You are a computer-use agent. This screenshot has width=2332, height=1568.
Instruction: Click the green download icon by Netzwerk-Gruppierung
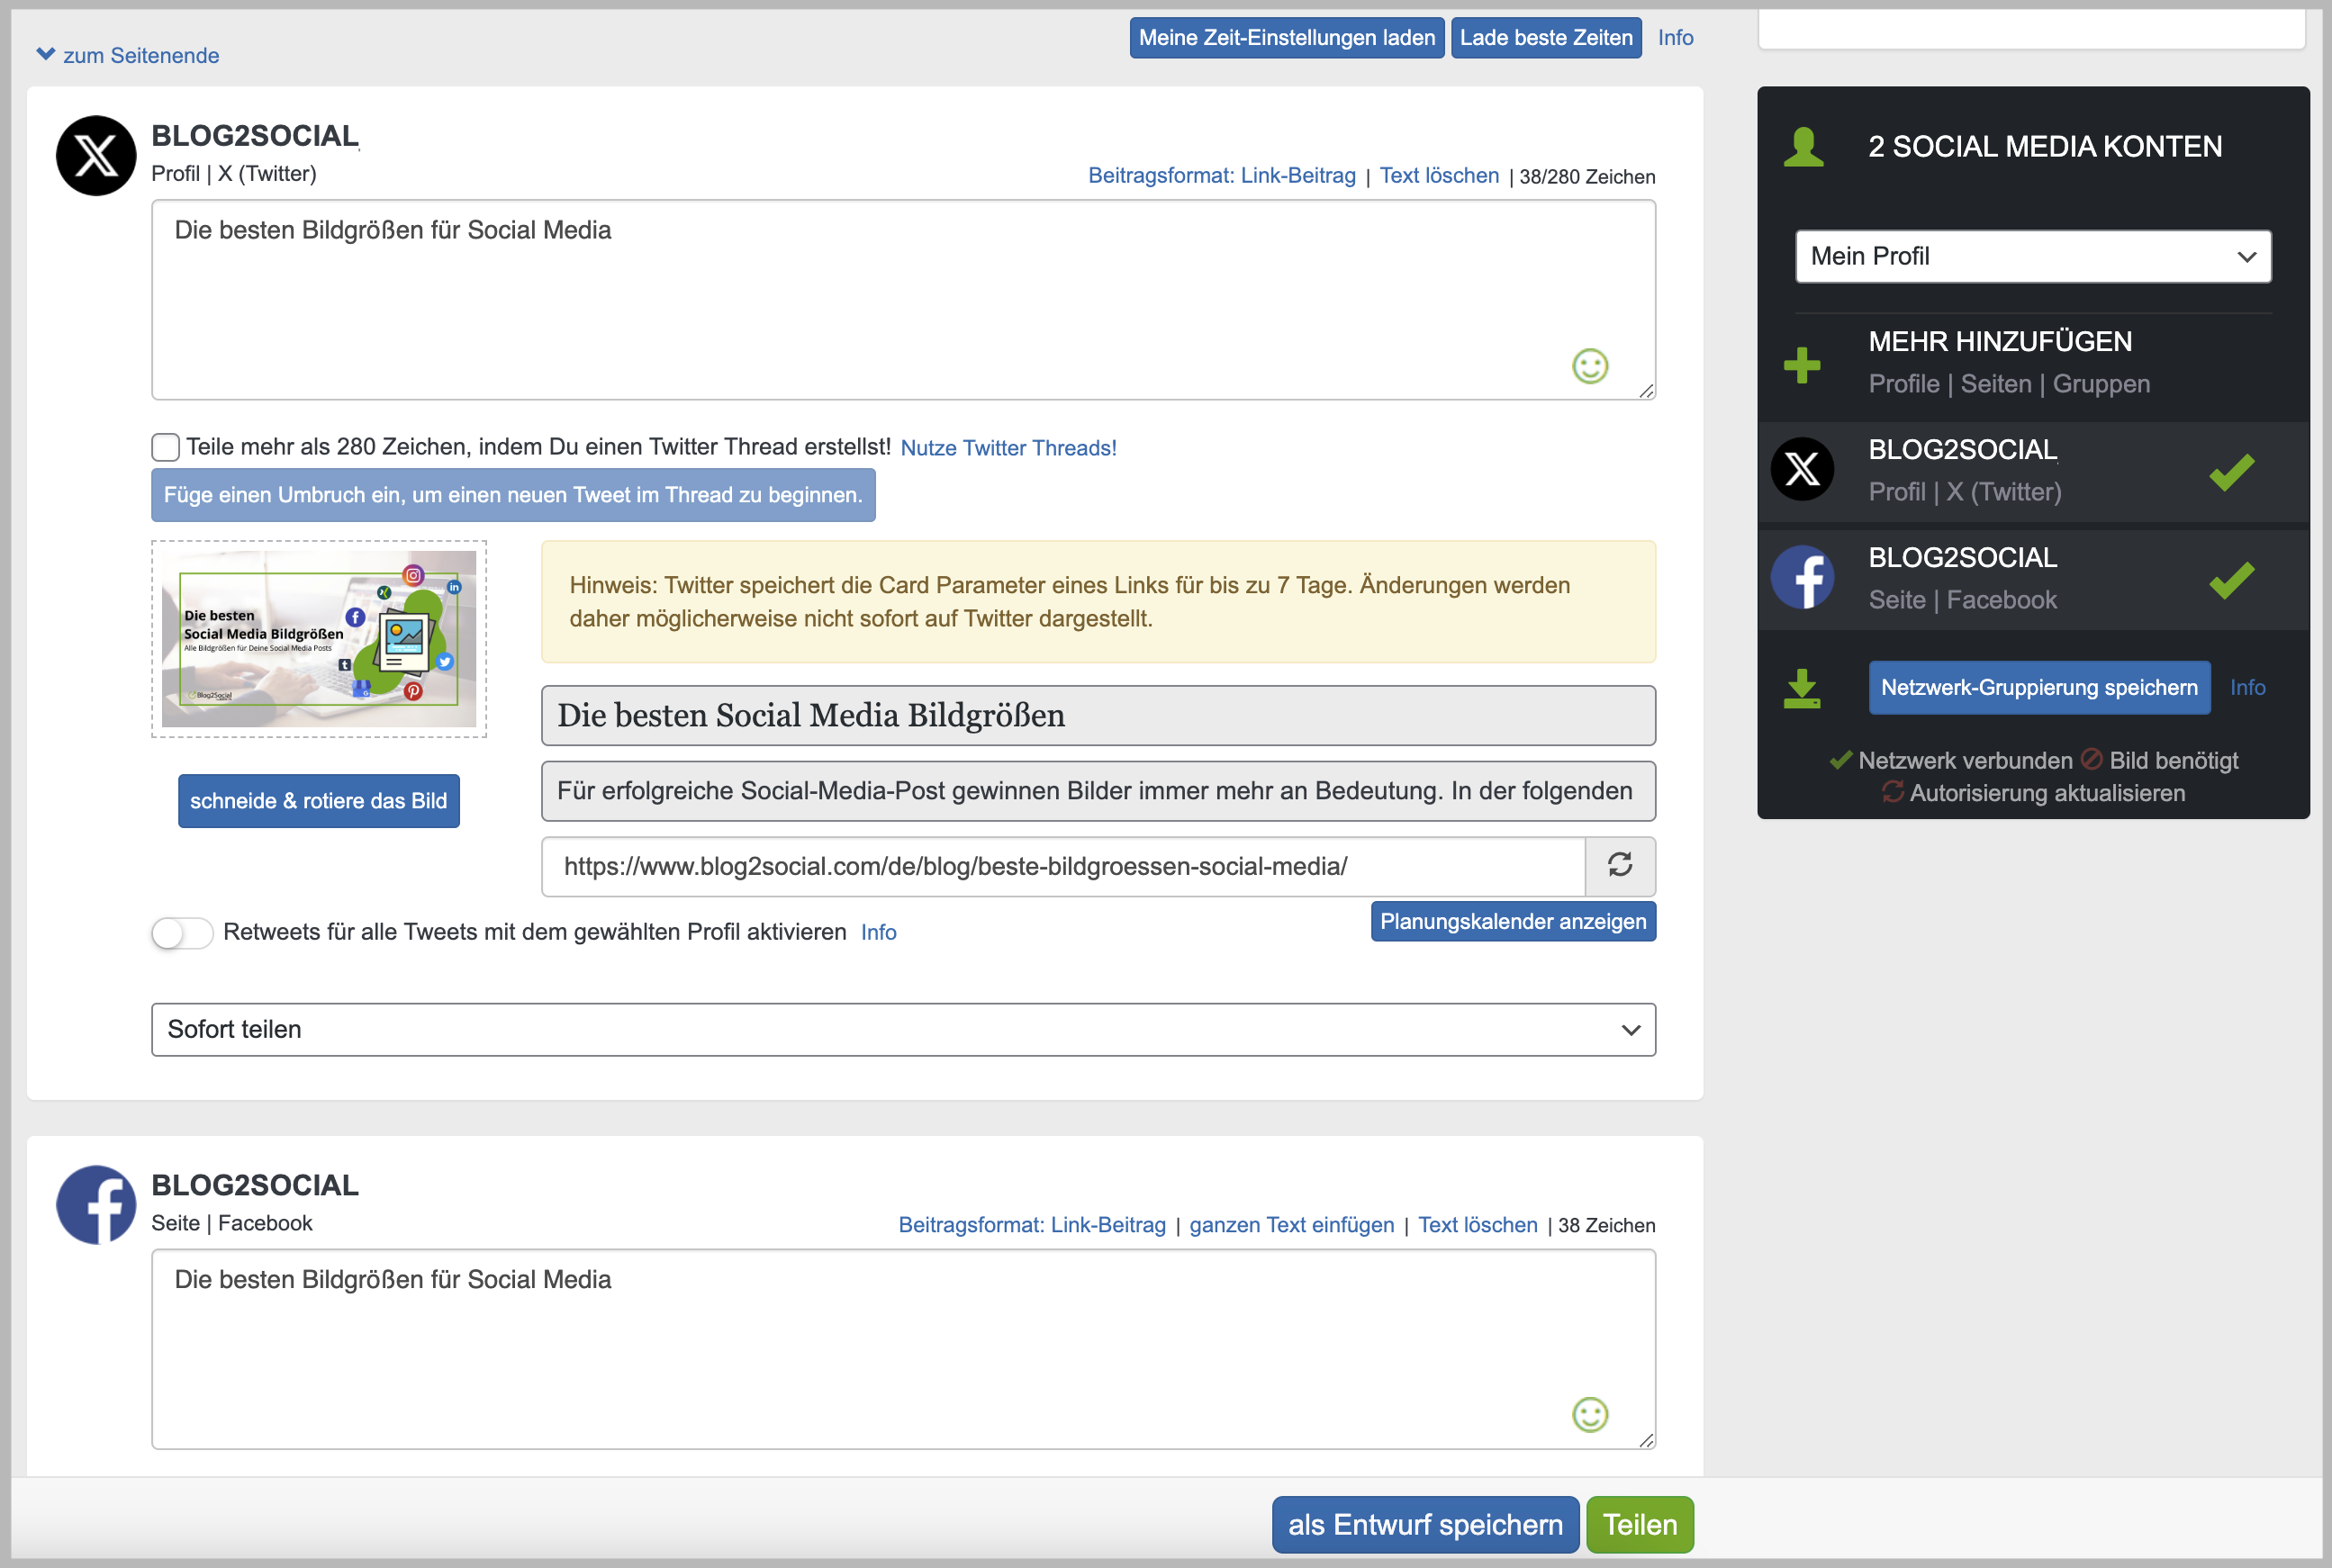tap(1802, 688)
